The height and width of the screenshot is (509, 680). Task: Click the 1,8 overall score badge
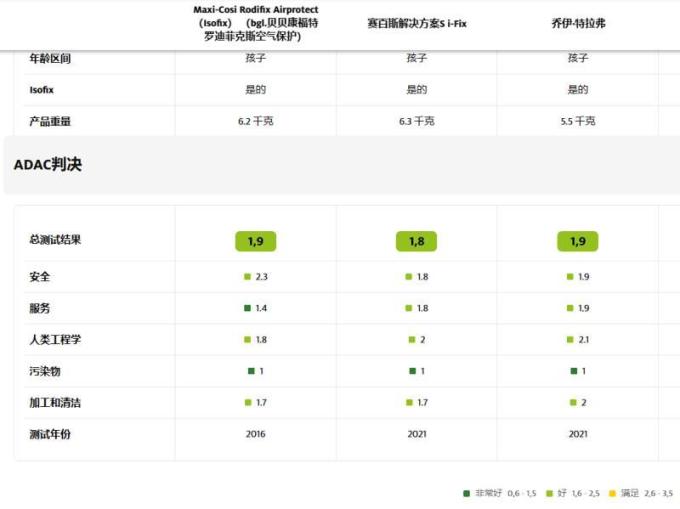416,241
